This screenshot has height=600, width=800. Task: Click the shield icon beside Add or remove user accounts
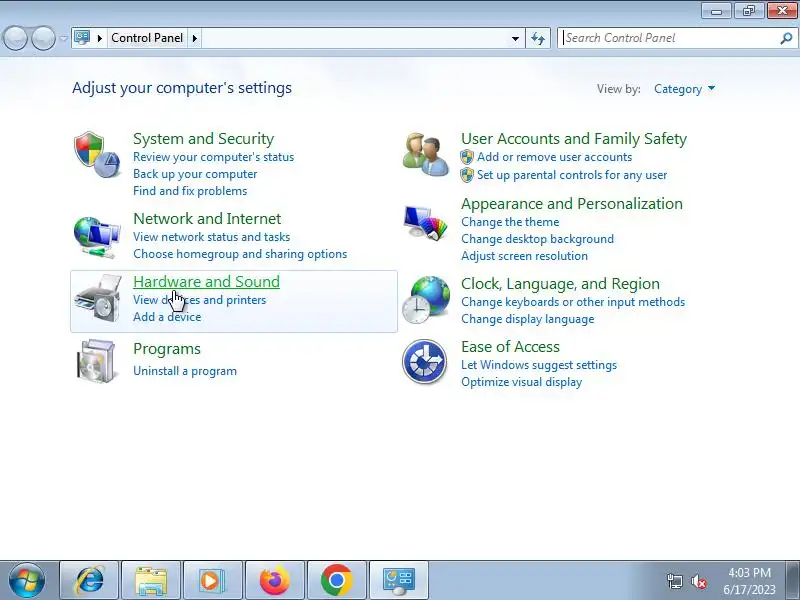click(467, 157)
